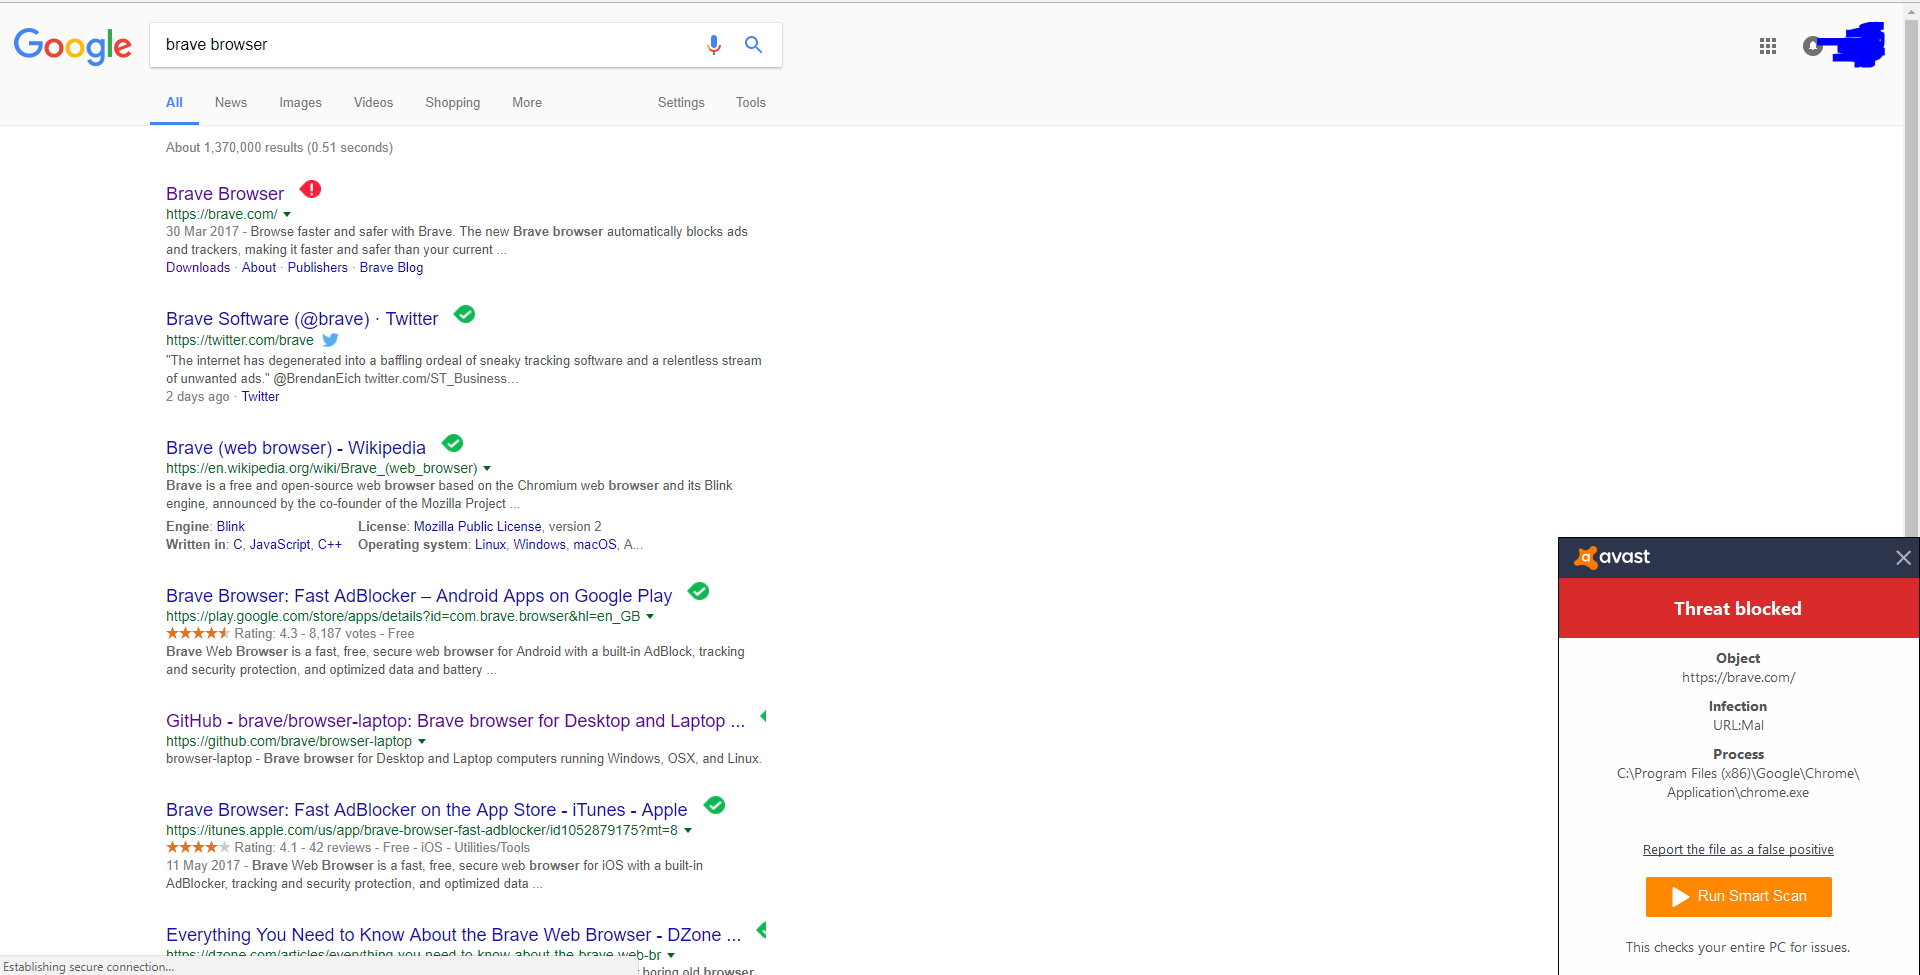Switch to the Videos tab
Image resolution: width=1920 pixels, height=975 pixels.
coord(373,103)
